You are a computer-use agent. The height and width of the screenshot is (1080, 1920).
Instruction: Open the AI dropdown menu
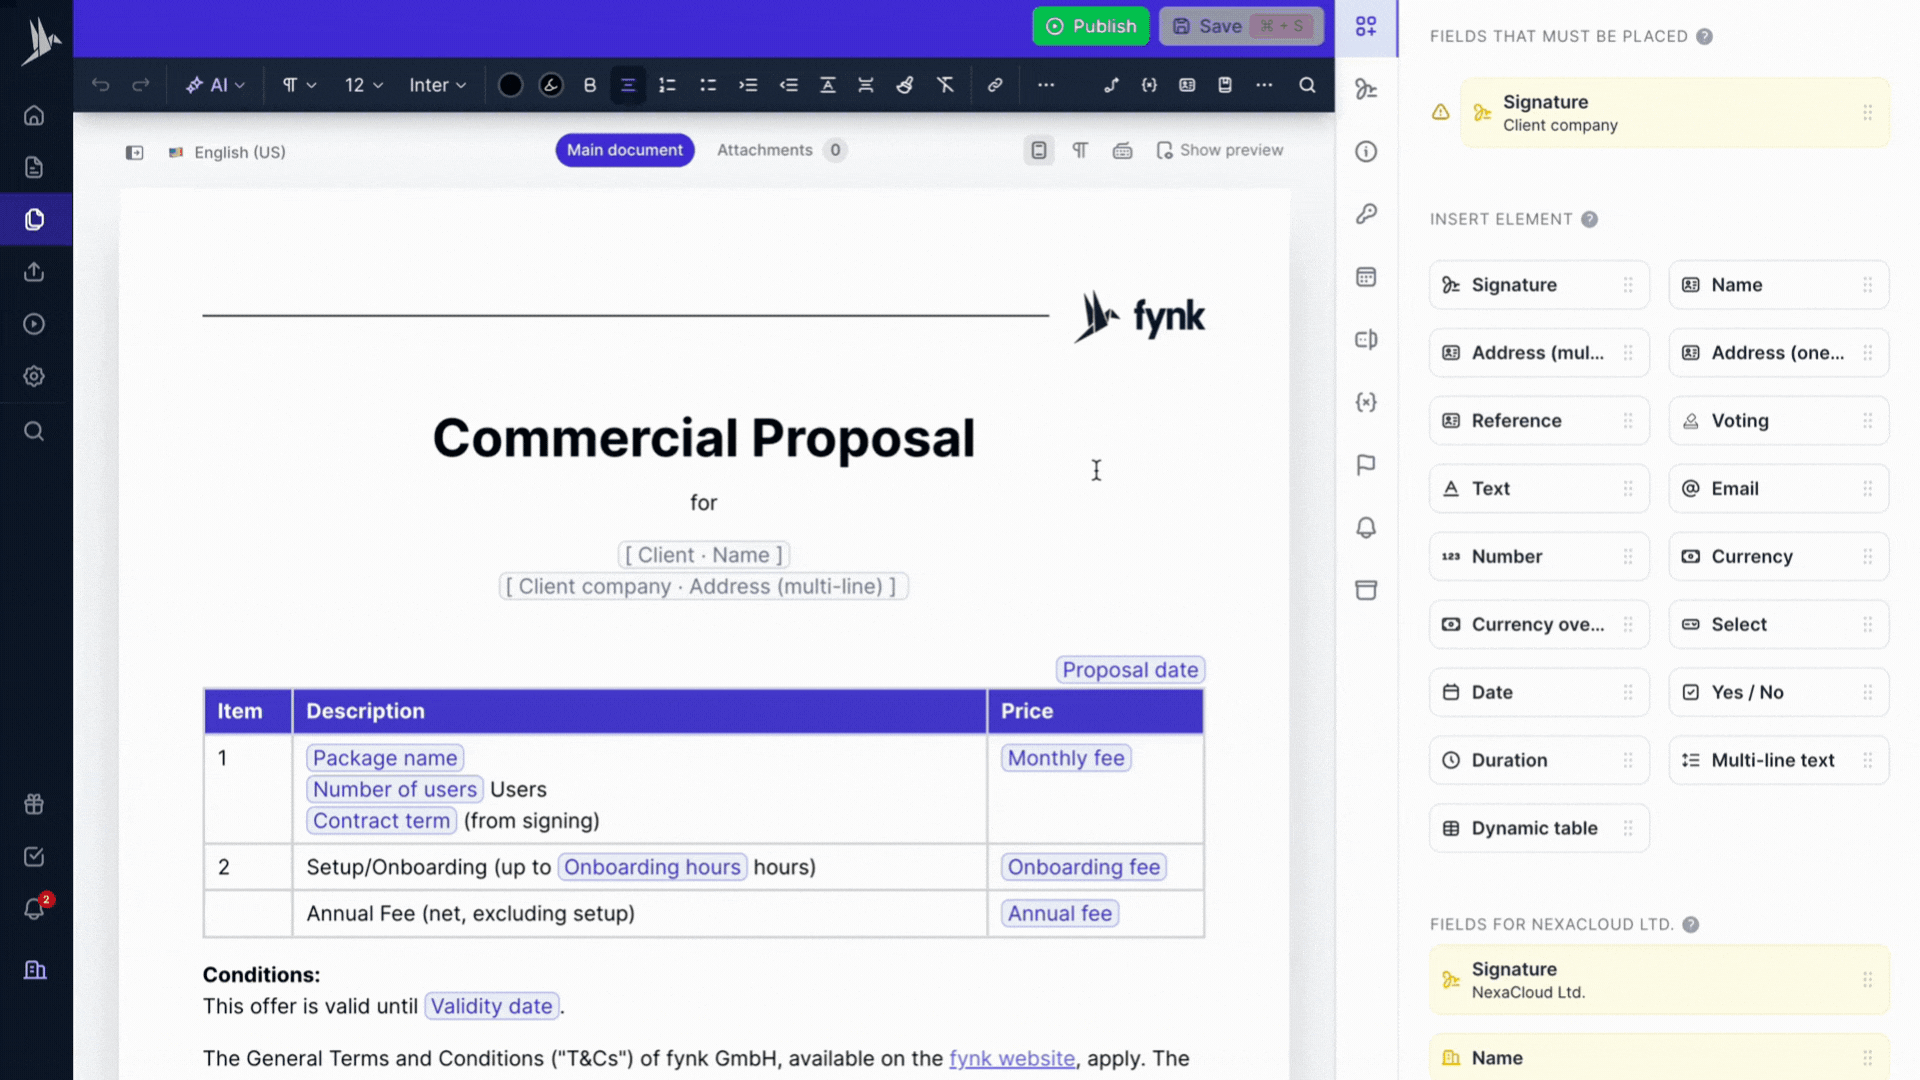216,85
